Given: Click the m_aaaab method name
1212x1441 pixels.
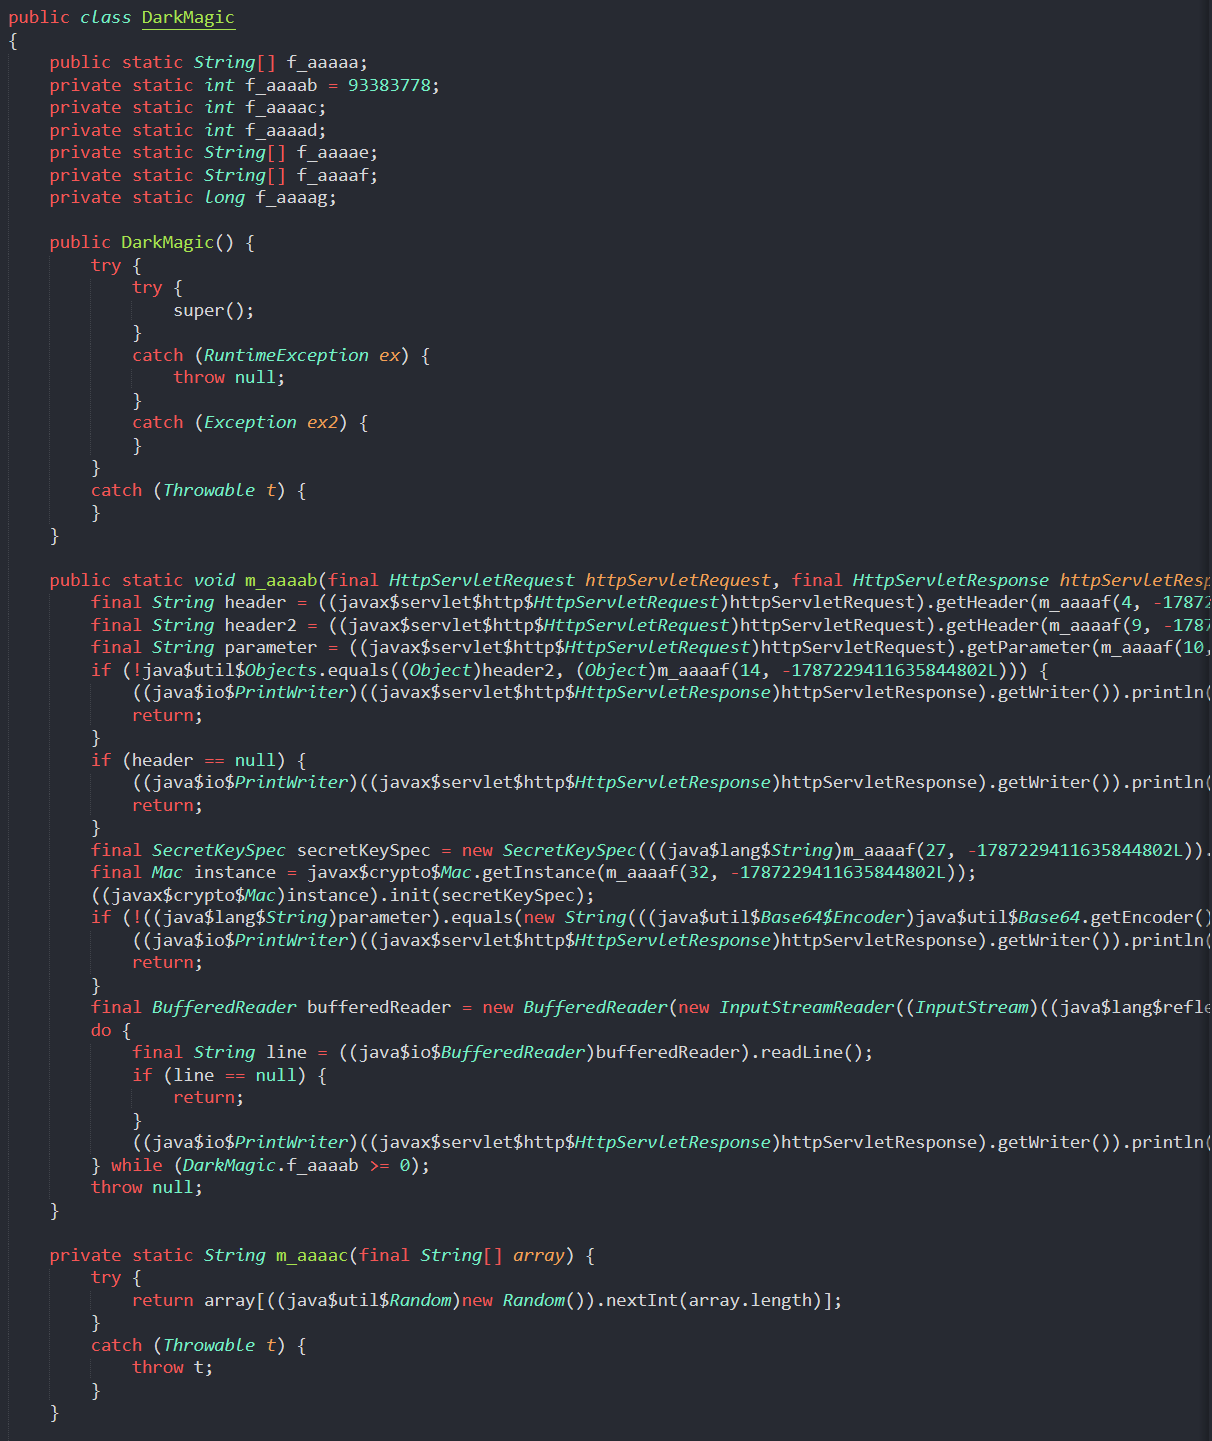Looking at the screenshot, I should pos(281,580).
